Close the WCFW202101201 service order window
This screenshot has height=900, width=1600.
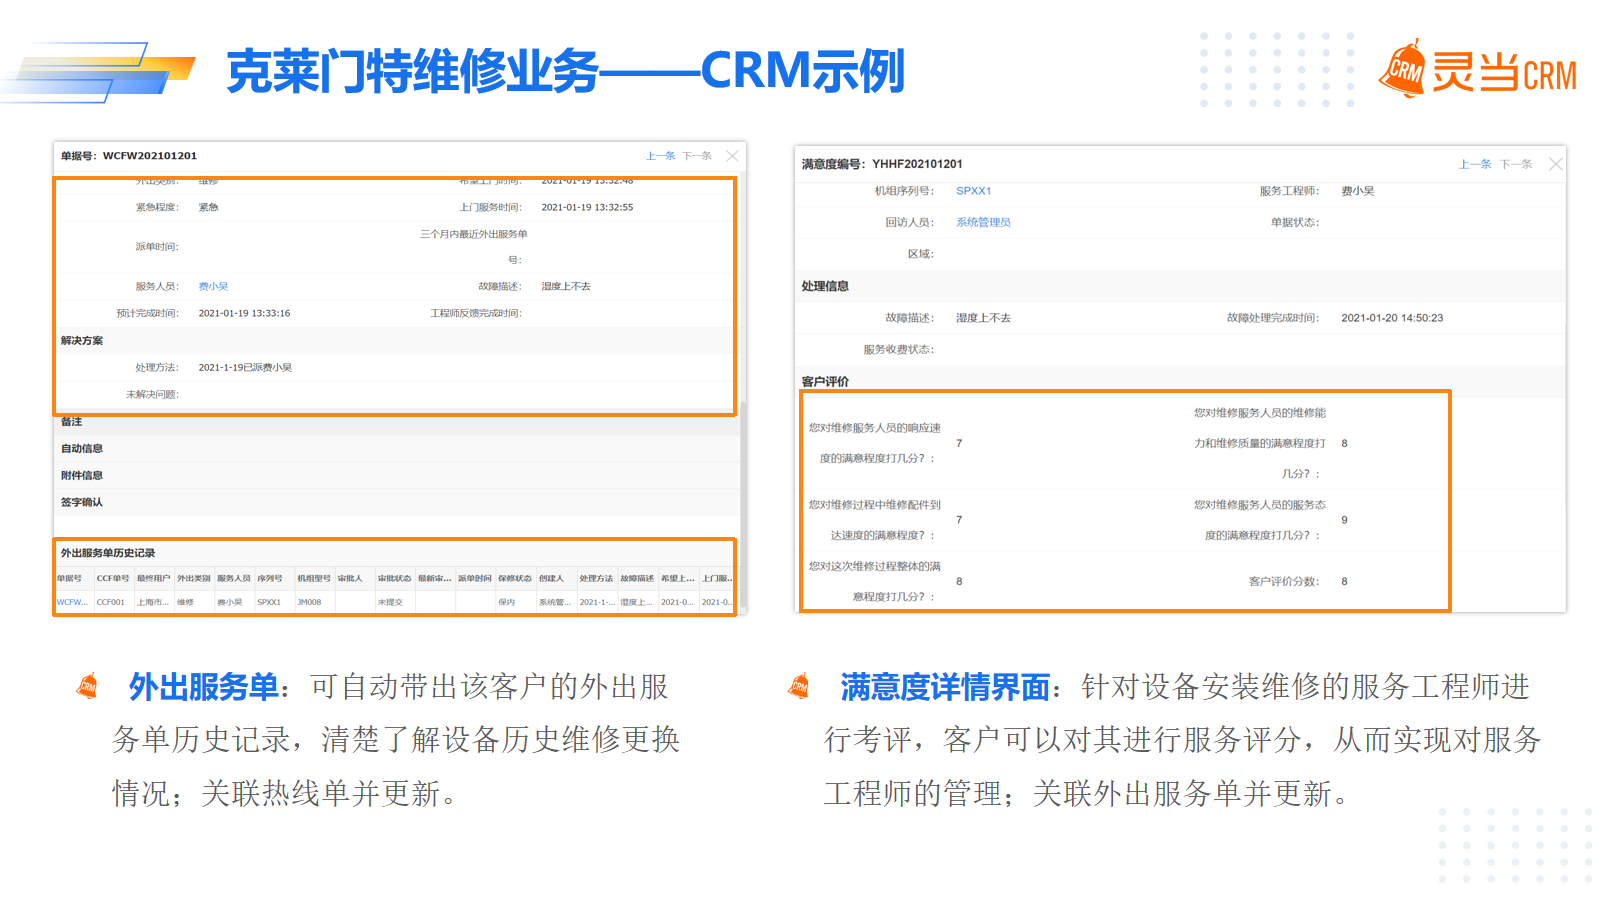pos(732,156)
